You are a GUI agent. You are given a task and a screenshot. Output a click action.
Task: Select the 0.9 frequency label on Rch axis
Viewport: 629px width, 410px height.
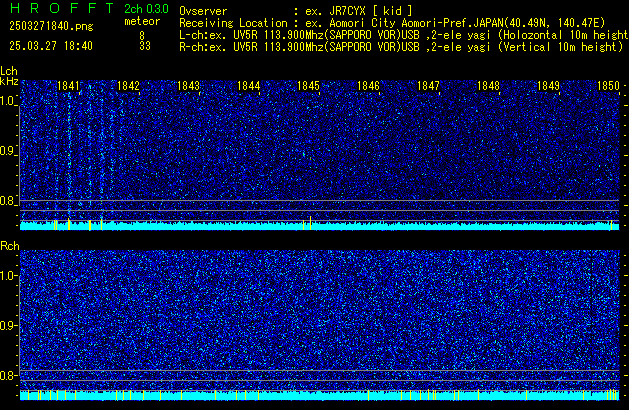pos(8,325)
